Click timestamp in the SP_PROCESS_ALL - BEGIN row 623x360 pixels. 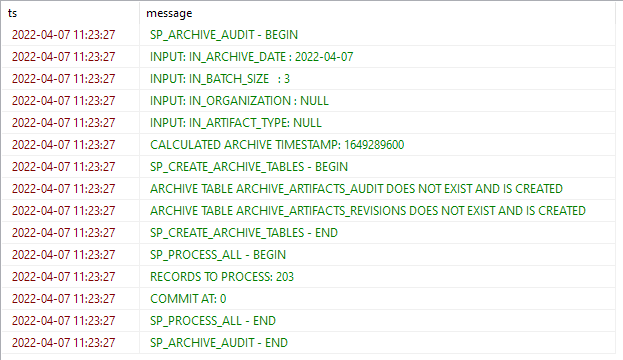[64, 255]
